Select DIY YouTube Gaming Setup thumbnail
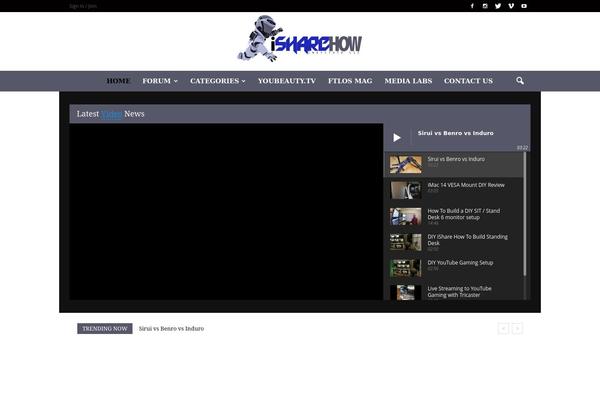 click(x=406, y=268)
